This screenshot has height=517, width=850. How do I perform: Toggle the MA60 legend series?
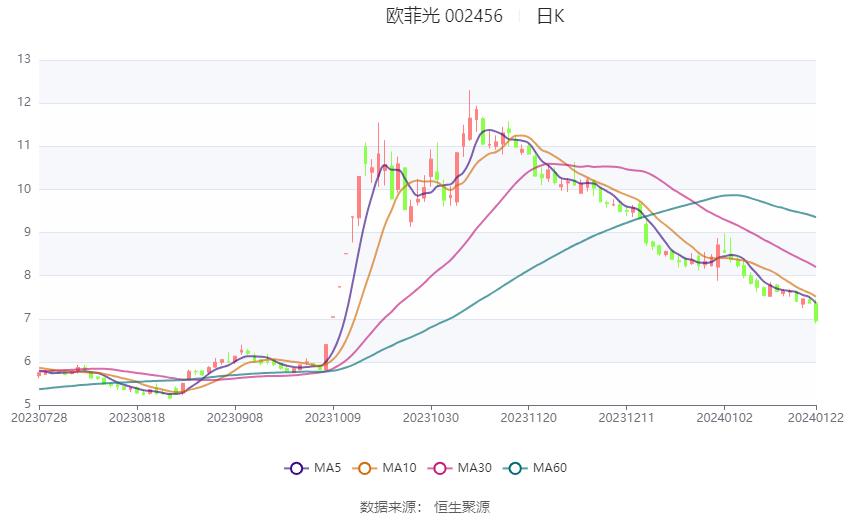[535, 468]
